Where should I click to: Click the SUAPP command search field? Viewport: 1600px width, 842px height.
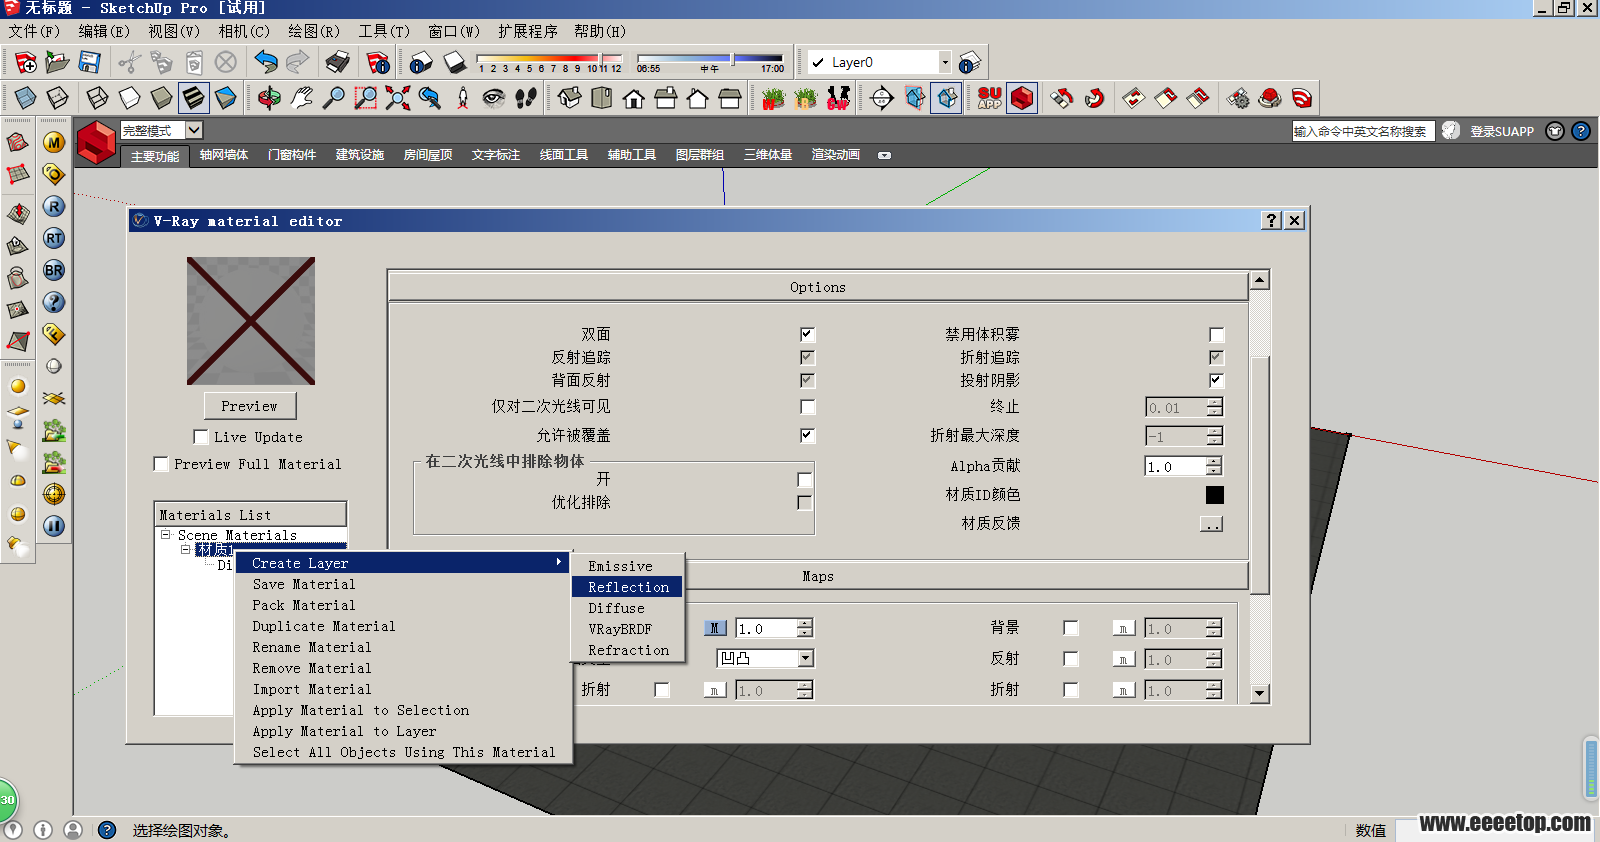[1363, 131]
